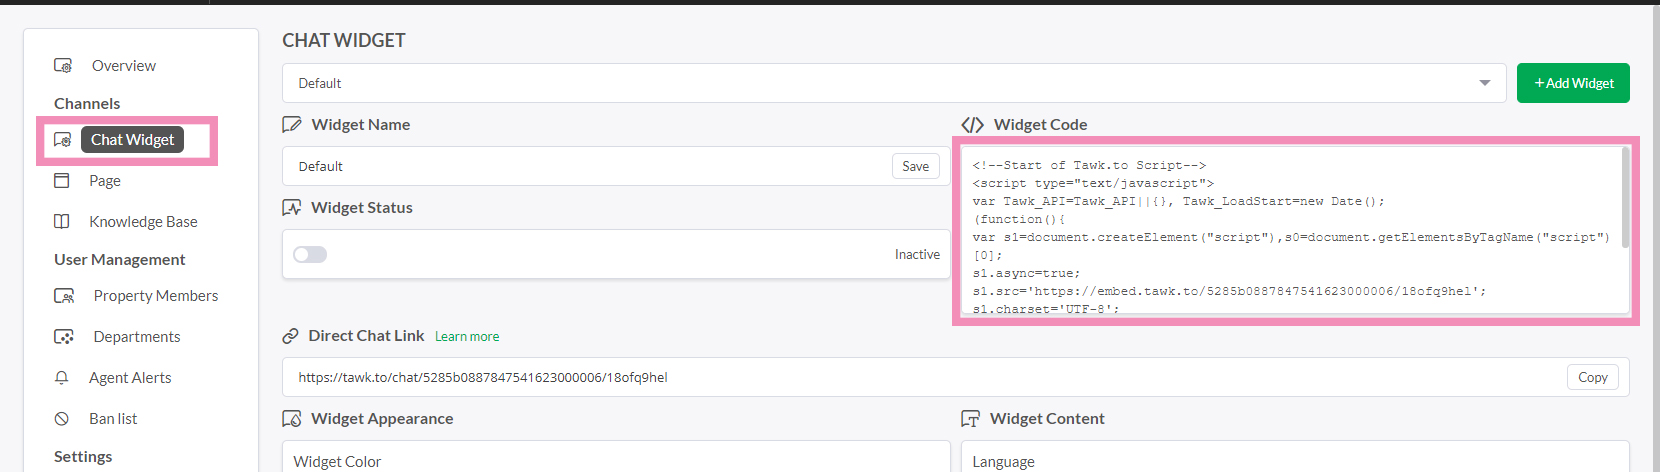Click the Widget Code brackets icon

(972, 125)
